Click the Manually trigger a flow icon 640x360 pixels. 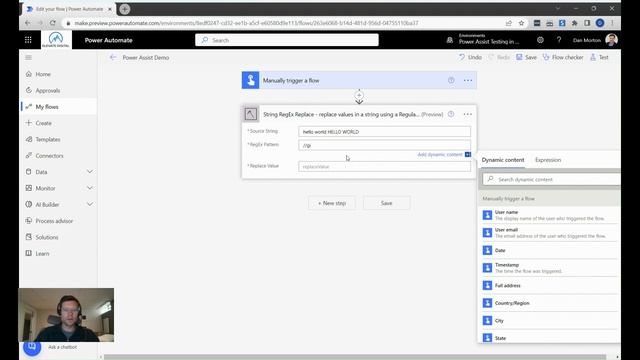pos(250,80)
